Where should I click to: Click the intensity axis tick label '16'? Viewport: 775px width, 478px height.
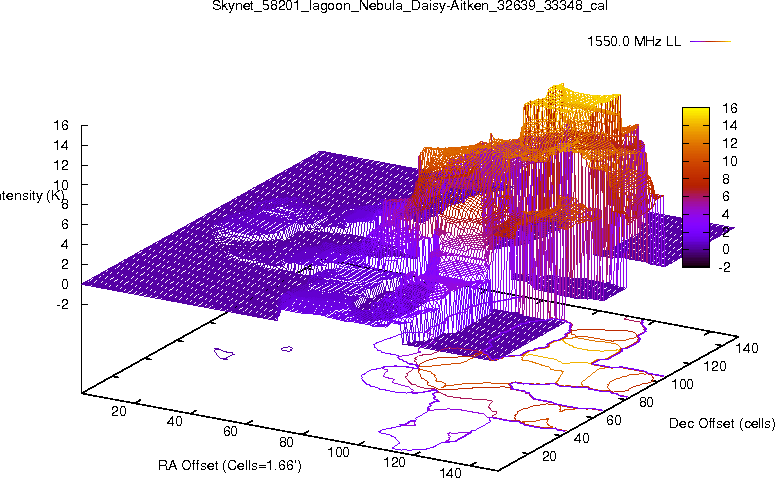click(x=61, y=125)
